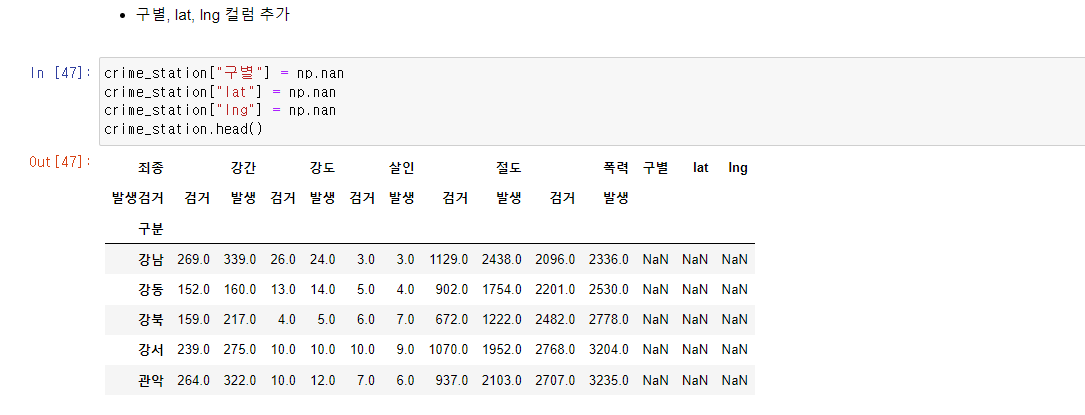Select the 관악 row label
1085x415 pixels.
pyautogui.click(x=151, y=380)
